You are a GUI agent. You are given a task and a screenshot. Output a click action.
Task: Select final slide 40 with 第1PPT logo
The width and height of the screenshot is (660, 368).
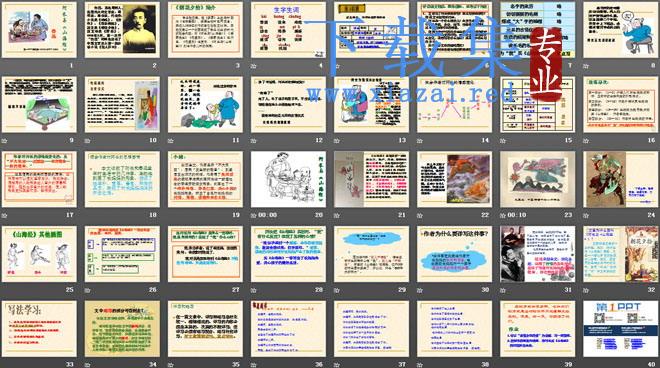(621, 329)
